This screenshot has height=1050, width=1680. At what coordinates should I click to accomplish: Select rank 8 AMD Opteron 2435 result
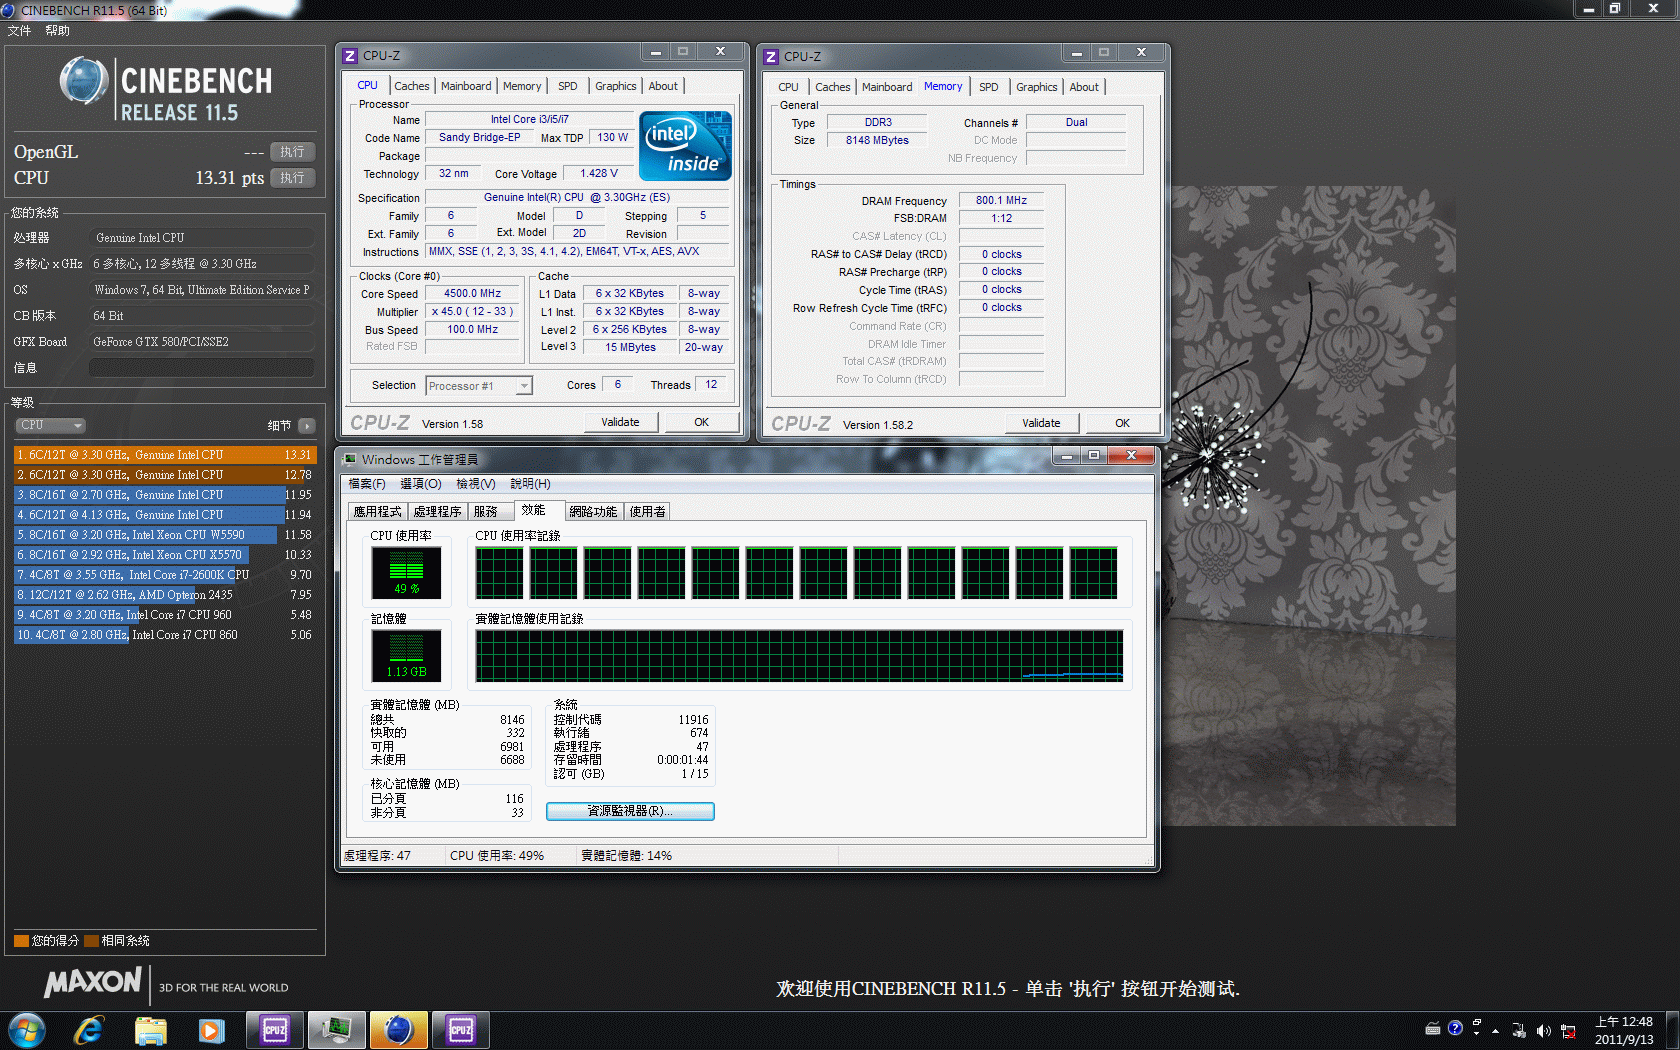[x=164, y=595]
